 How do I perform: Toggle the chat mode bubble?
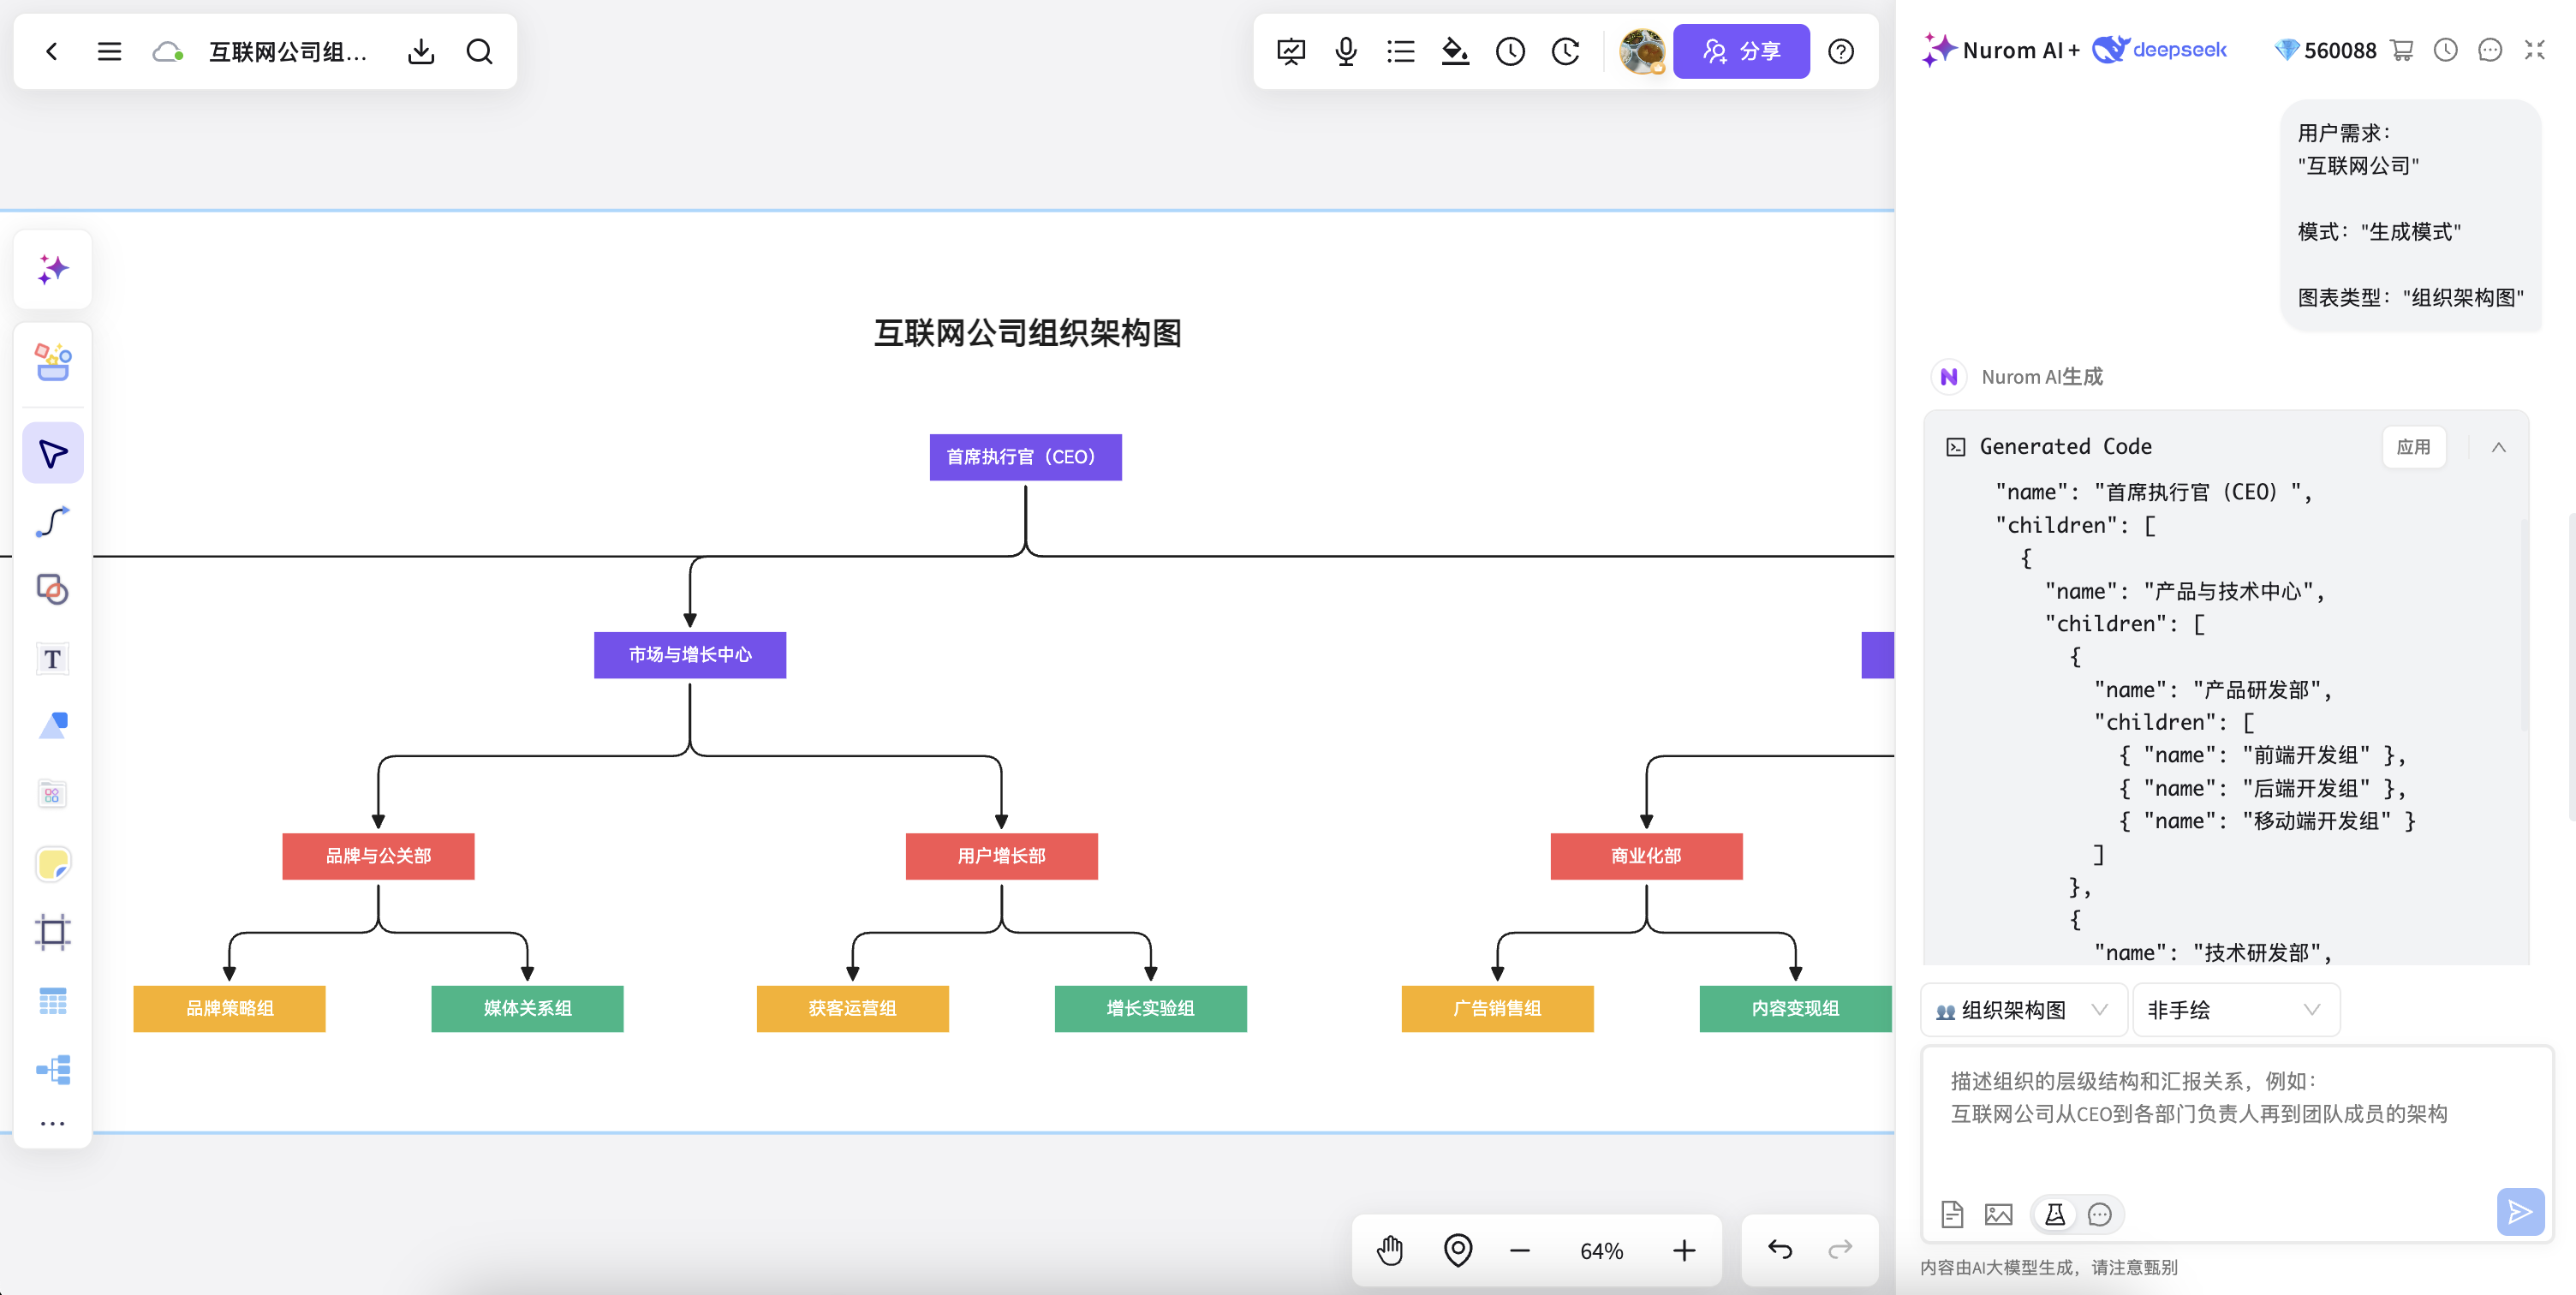2099,1214
